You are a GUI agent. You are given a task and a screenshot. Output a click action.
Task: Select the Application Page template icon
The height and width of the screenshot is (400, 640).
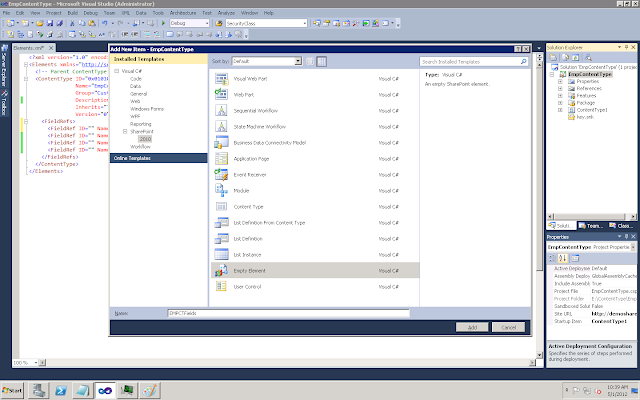221,159
